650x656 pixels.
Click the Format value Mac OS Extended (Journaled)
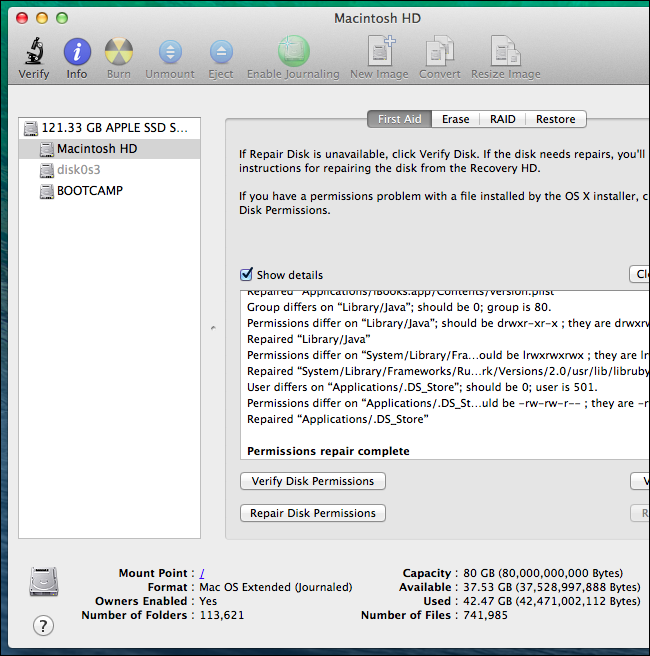click(276, 587)
